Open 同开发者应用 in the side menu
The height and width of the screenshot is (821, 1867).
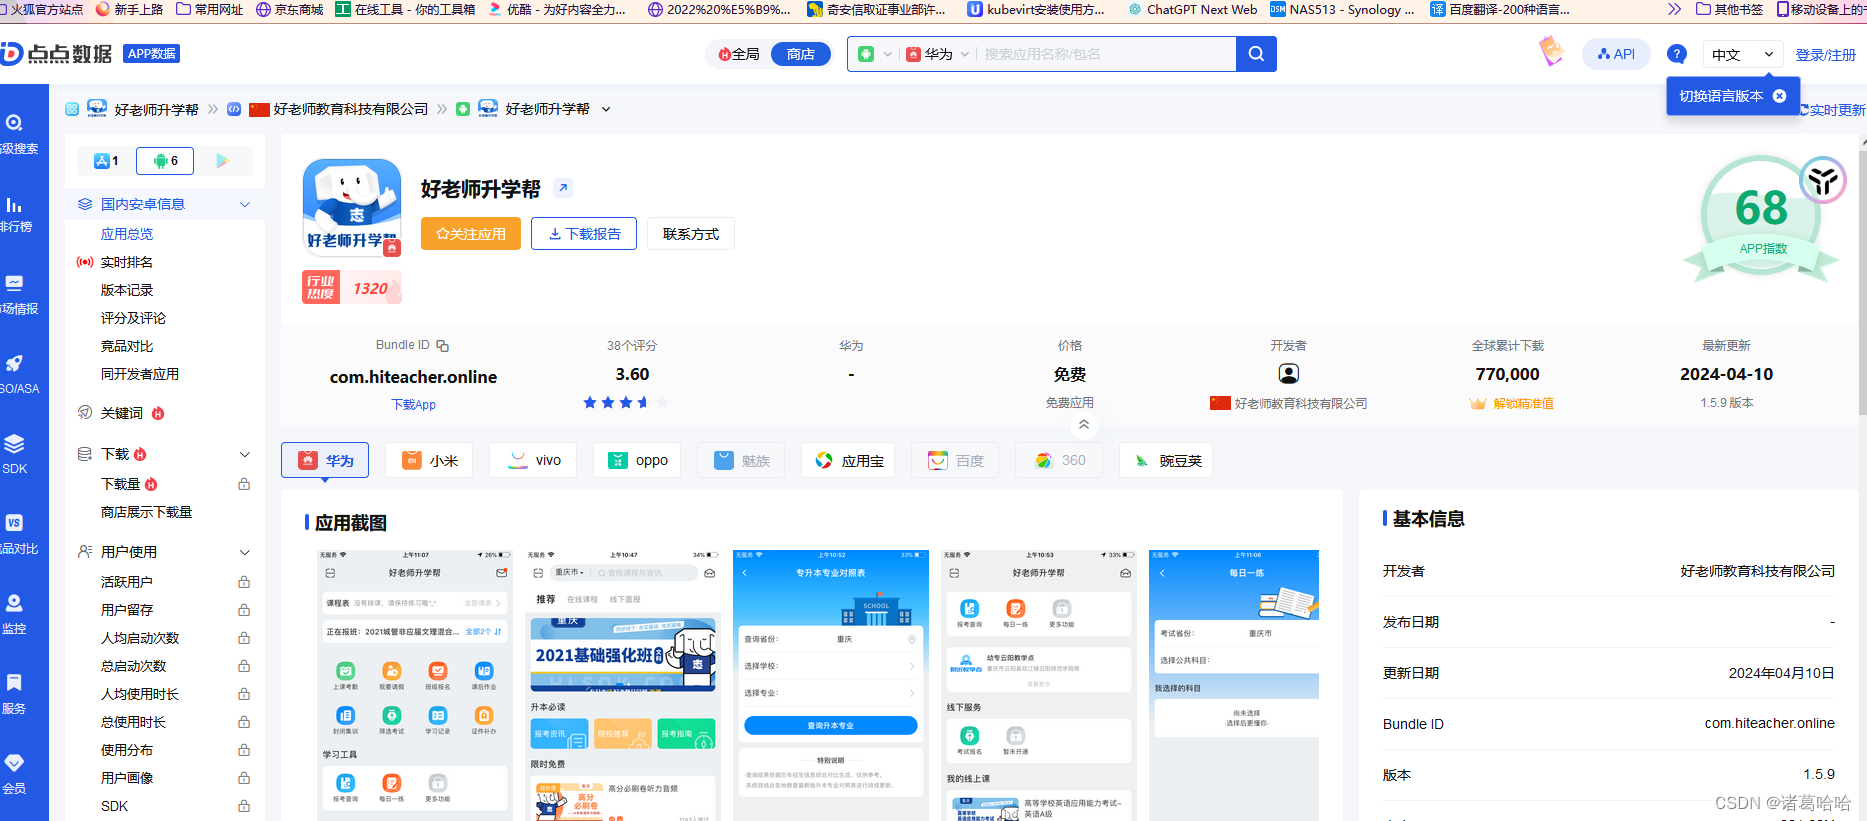140,374
